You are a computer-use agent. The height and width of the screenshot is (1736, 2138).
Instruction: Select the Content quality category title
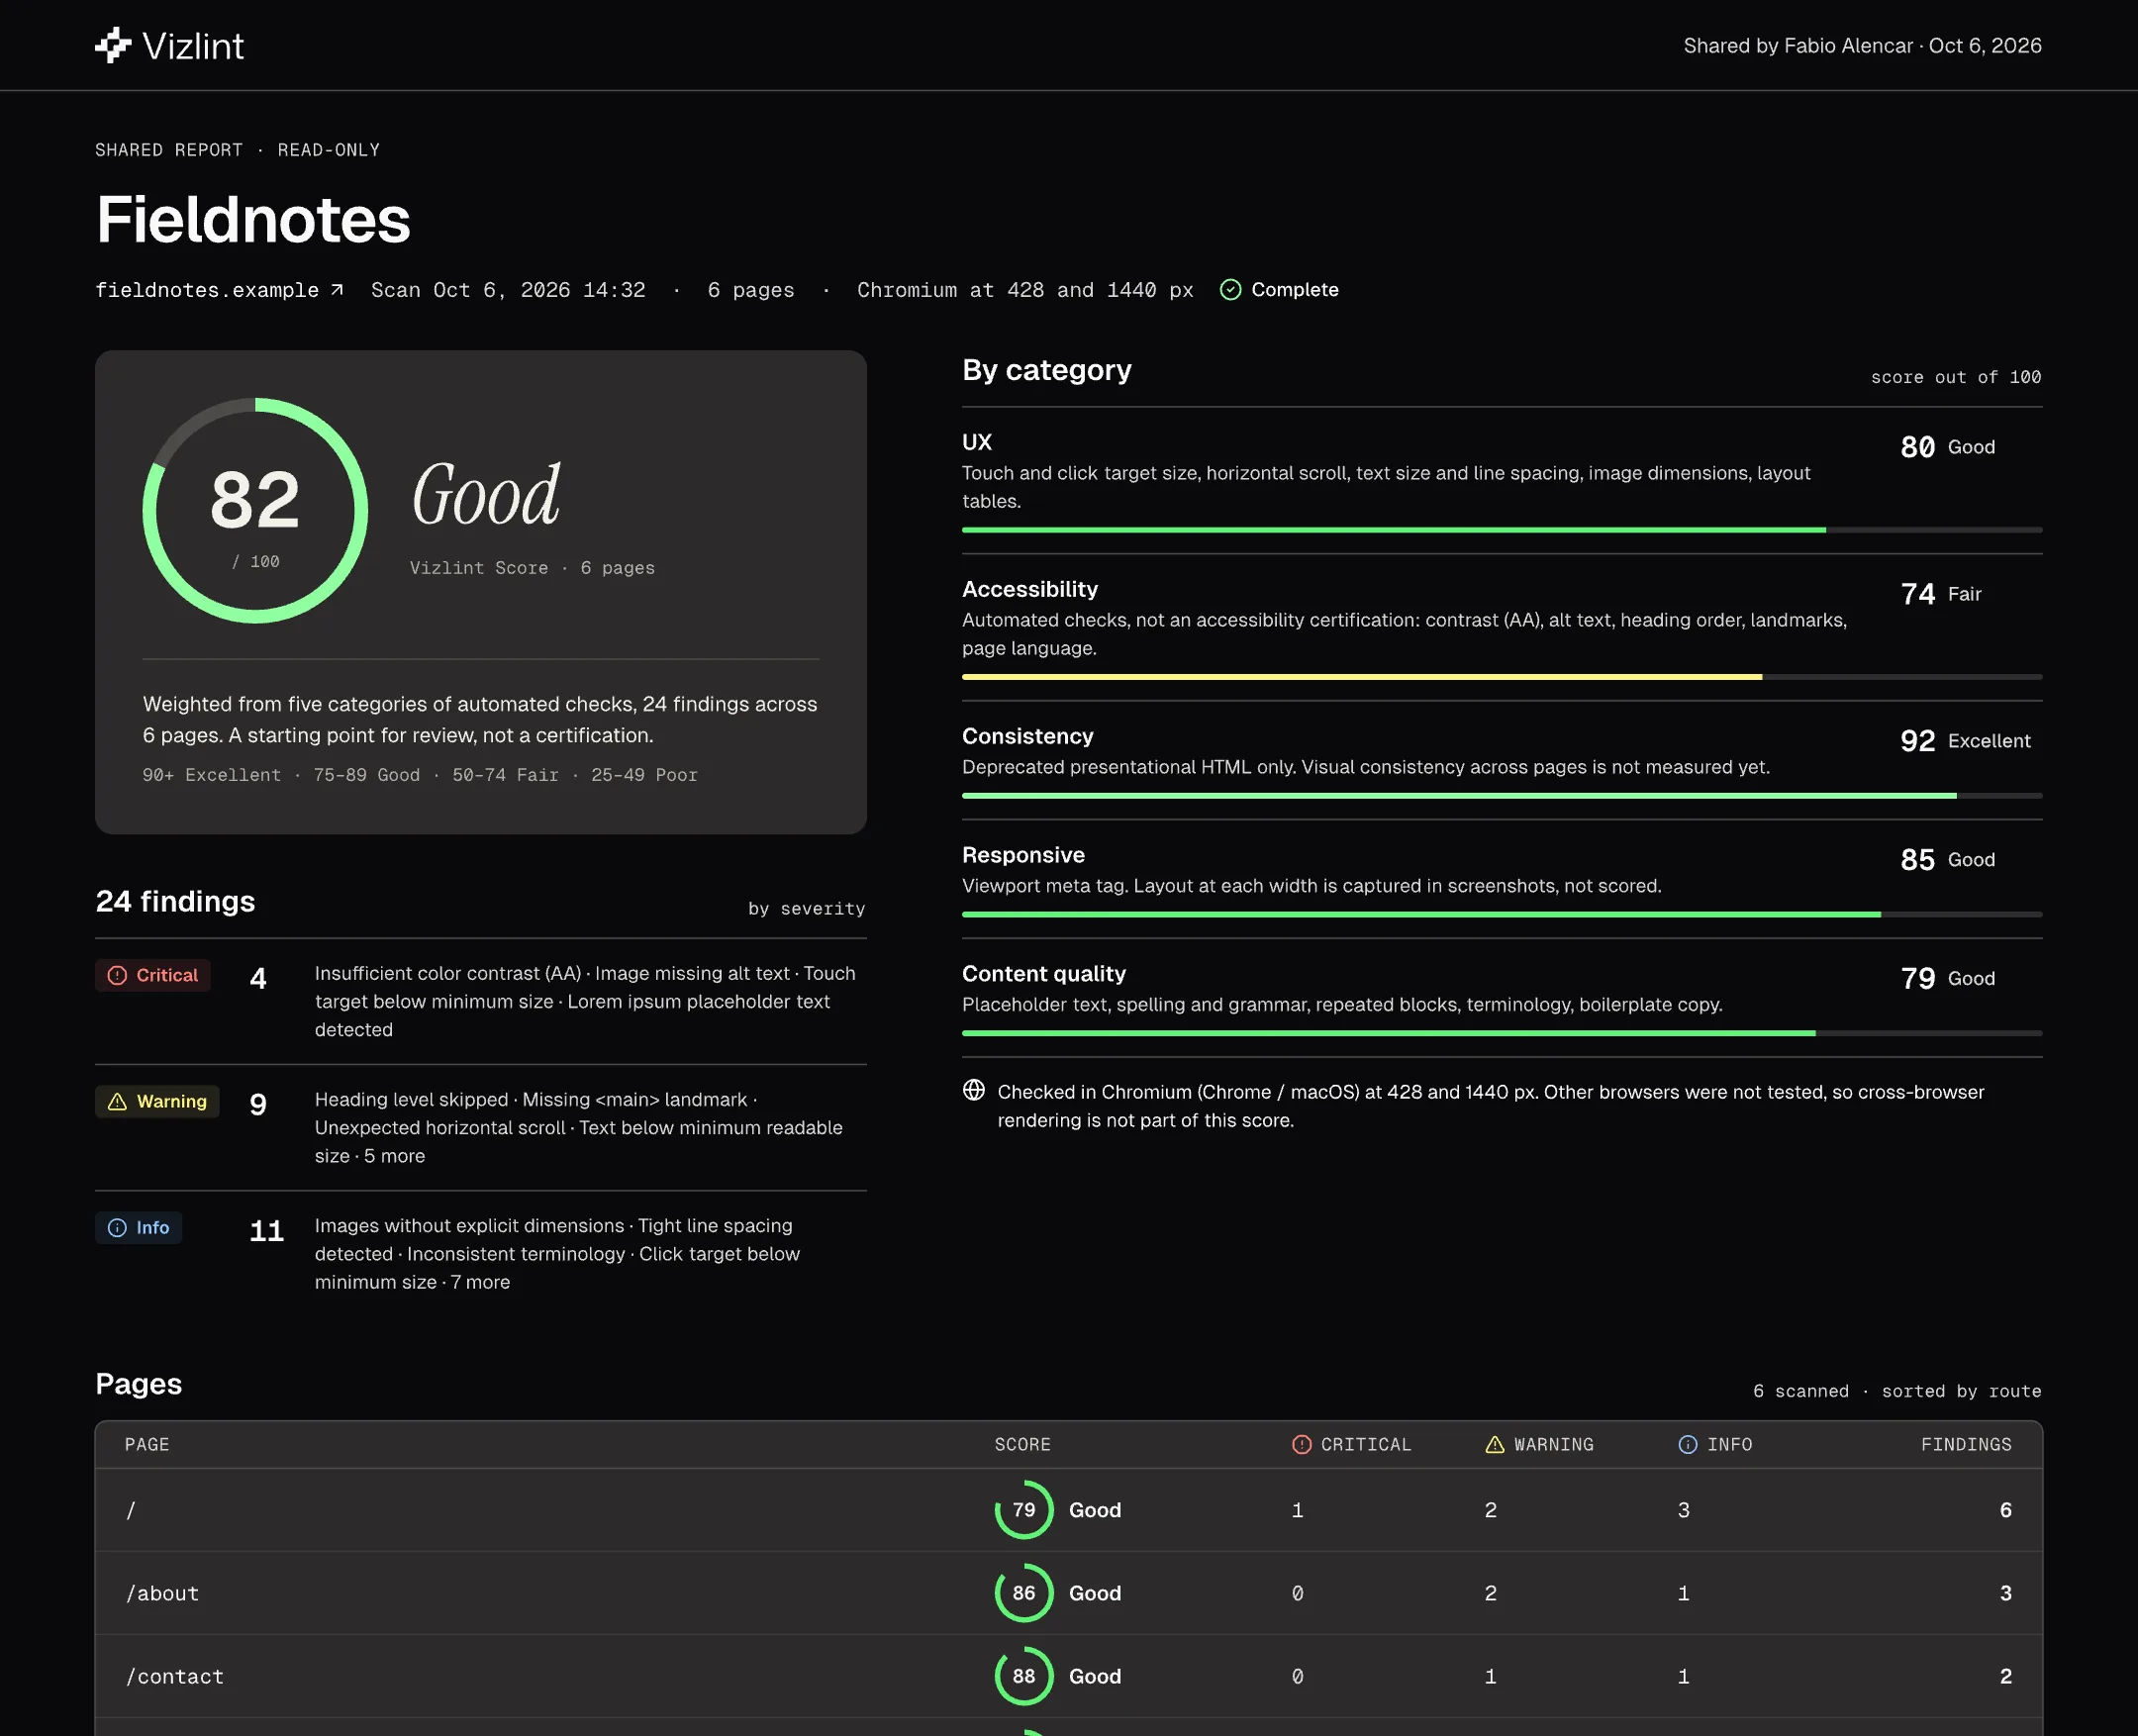1044,974
